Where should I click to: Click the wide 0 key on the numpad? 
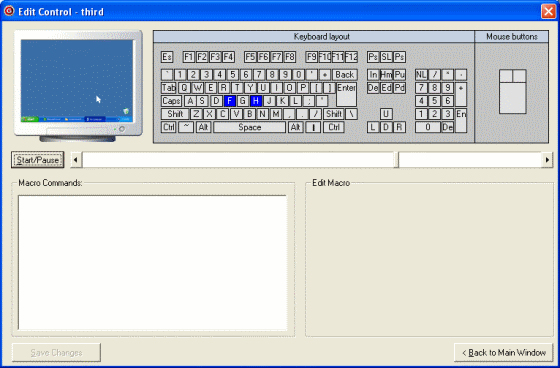[428, 128]
